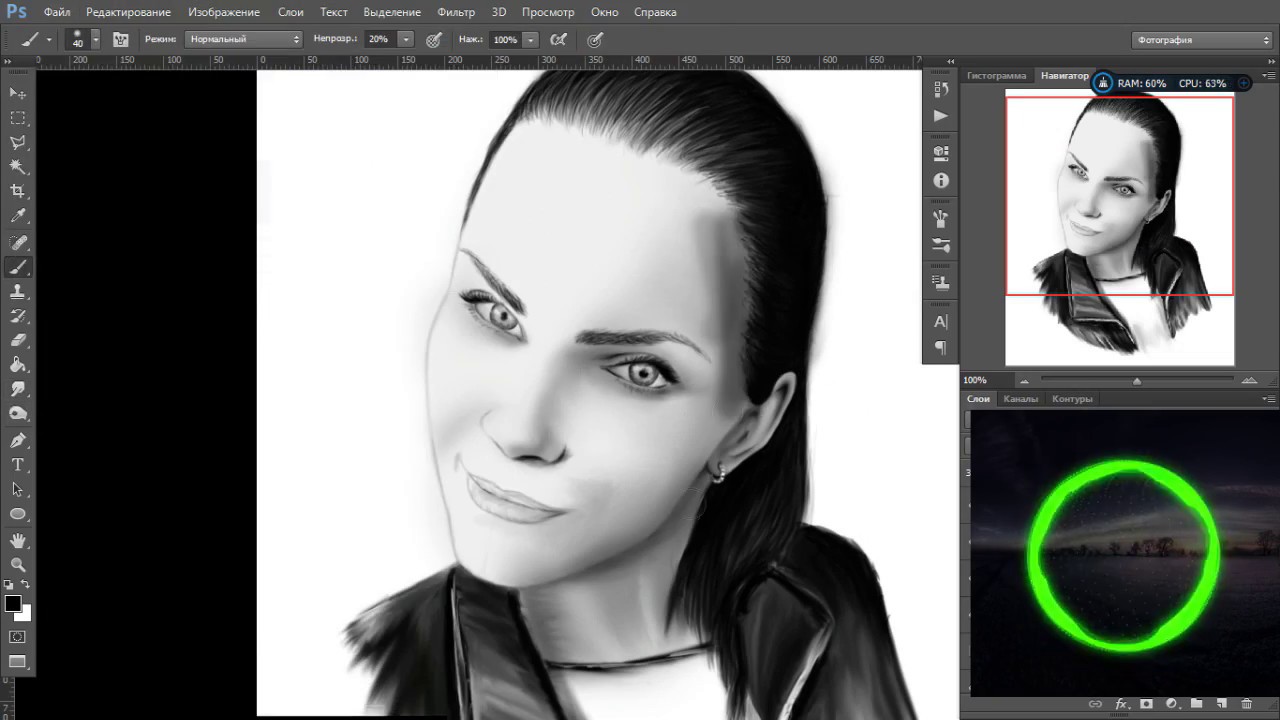Viewport: 1280px width, 720px height.
Task: Select the Path Selection tool
Action: click(18, 490)
